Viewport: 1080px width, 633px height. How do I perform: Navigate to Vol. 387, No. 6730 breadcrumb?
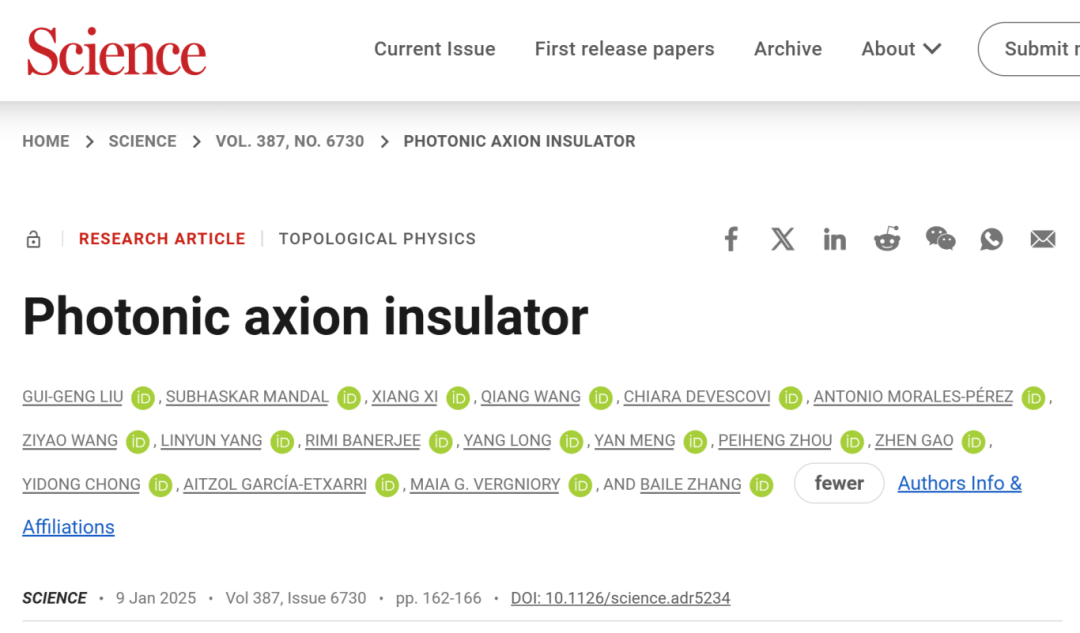289,141
